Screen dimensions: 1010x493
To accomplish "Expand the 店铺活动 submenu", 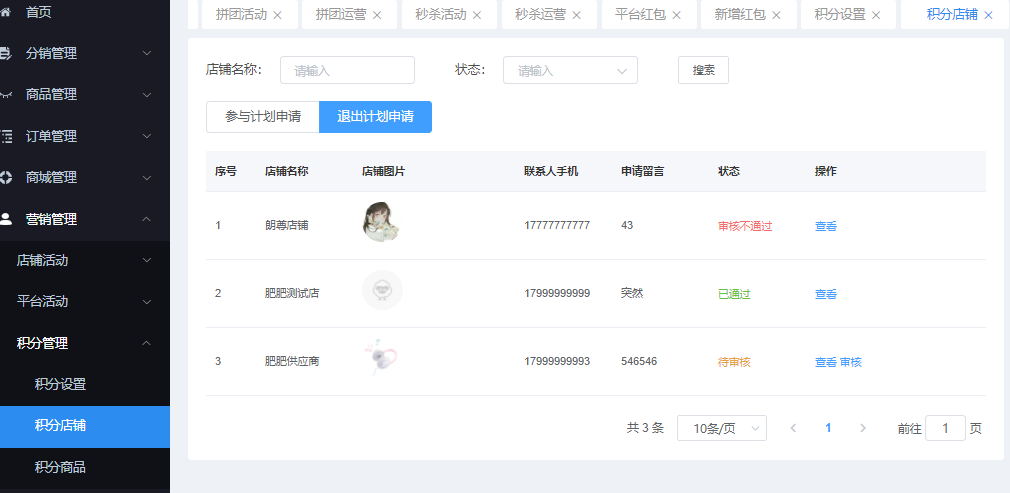I will pyautogui.click(x=85, y=260).
